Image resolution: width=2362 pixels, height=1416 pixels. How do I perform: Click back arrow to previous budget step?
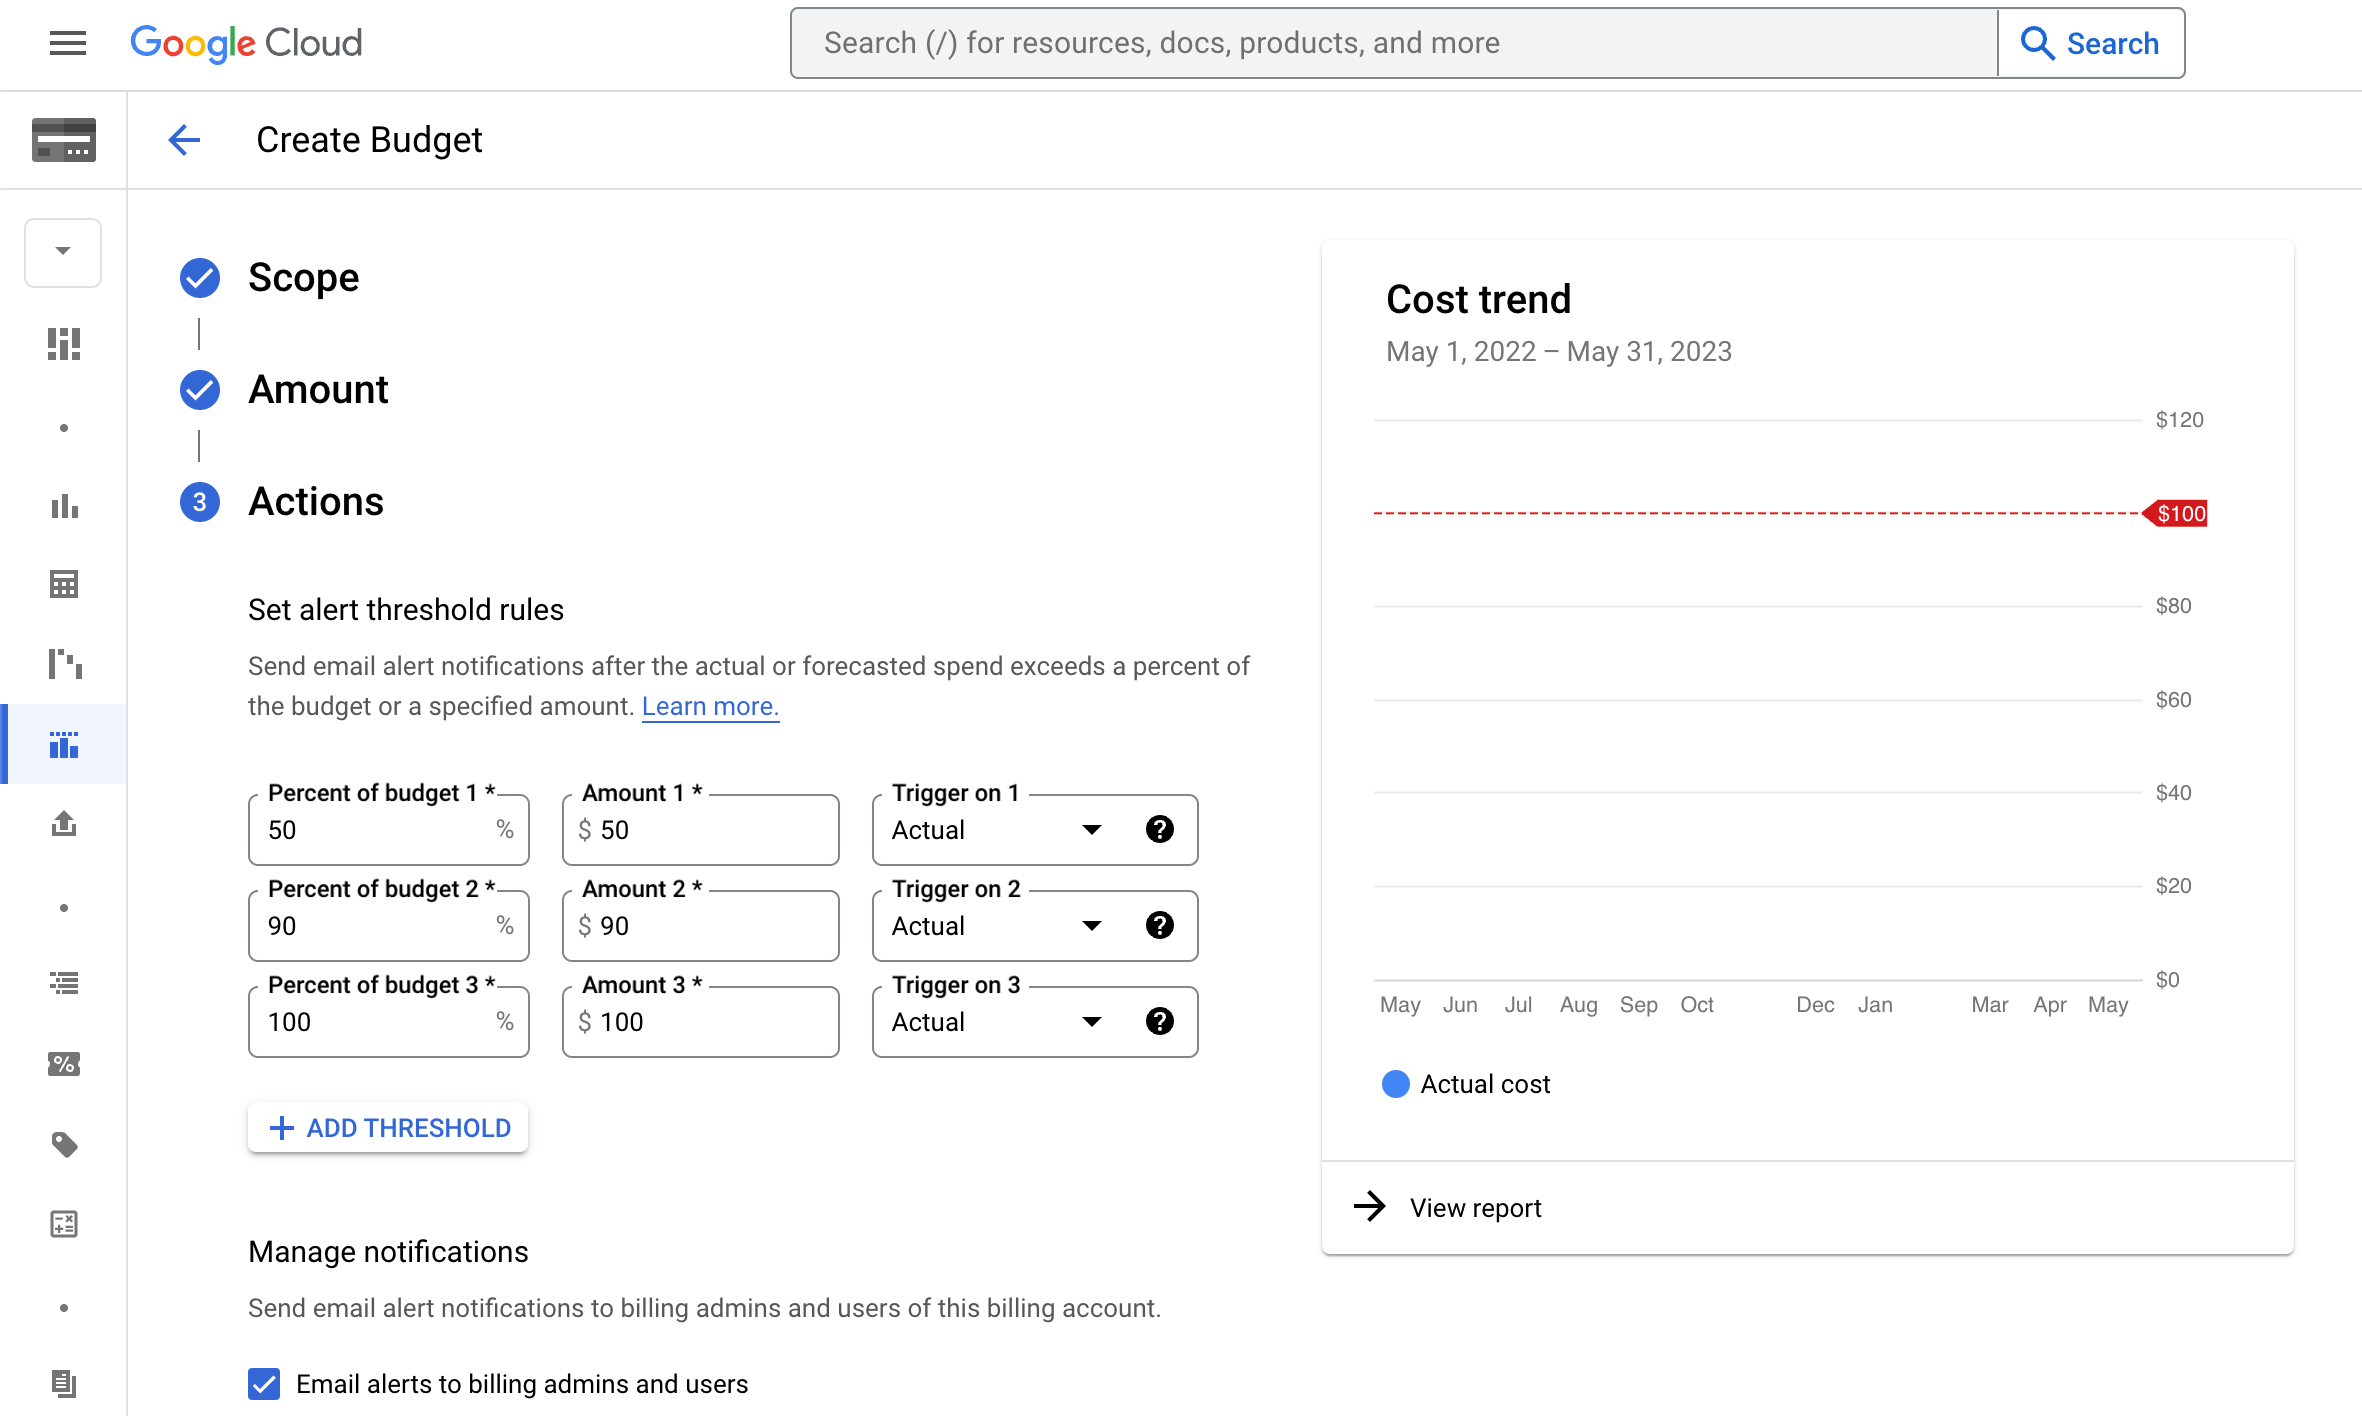185,140
